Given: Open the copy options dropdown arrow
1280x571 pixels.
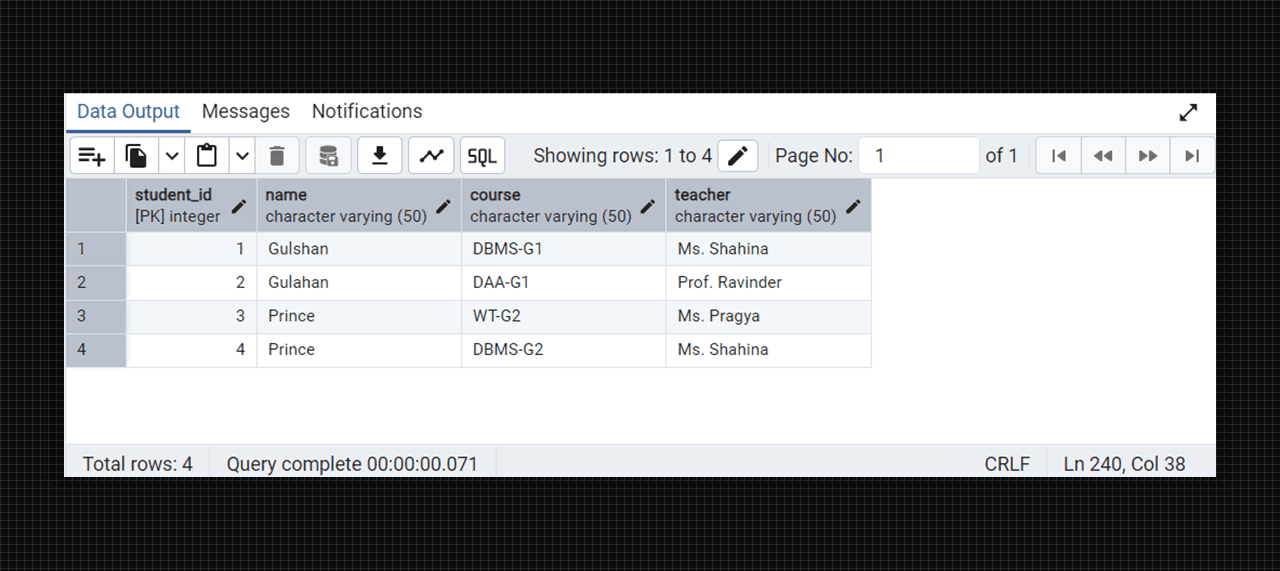Looking at the screenshot, I should [x=172, y=156].
